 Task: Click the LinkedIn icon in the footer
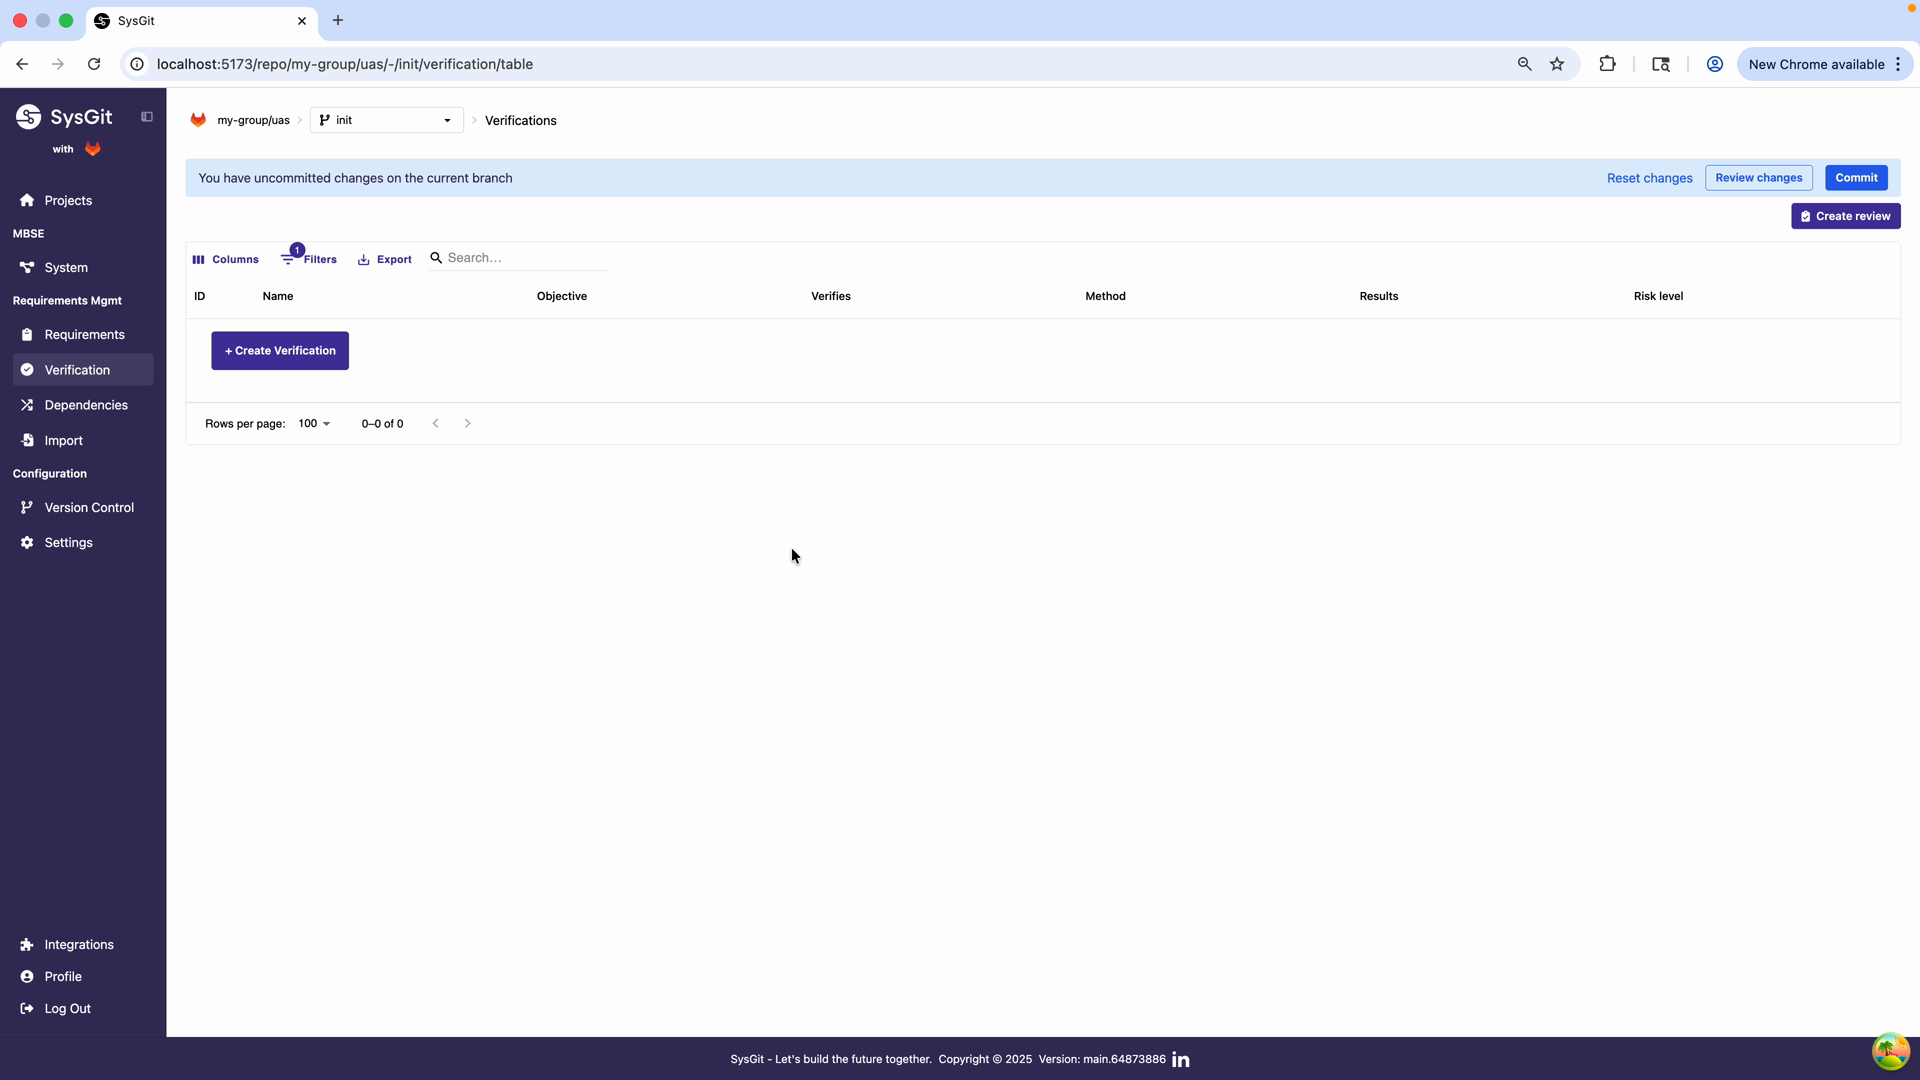(x=1180, y=1059)
